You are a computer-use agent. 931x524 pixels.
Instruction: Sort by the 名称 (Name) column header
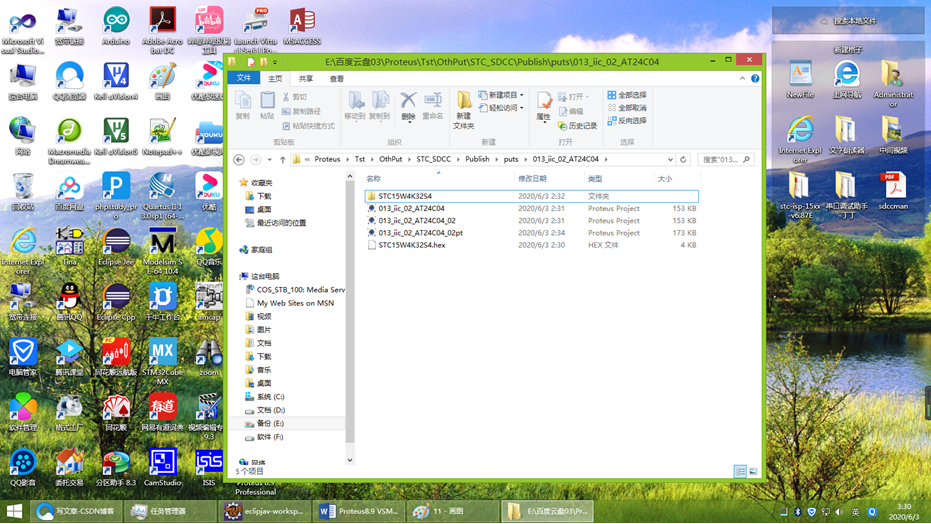[438, 179]
